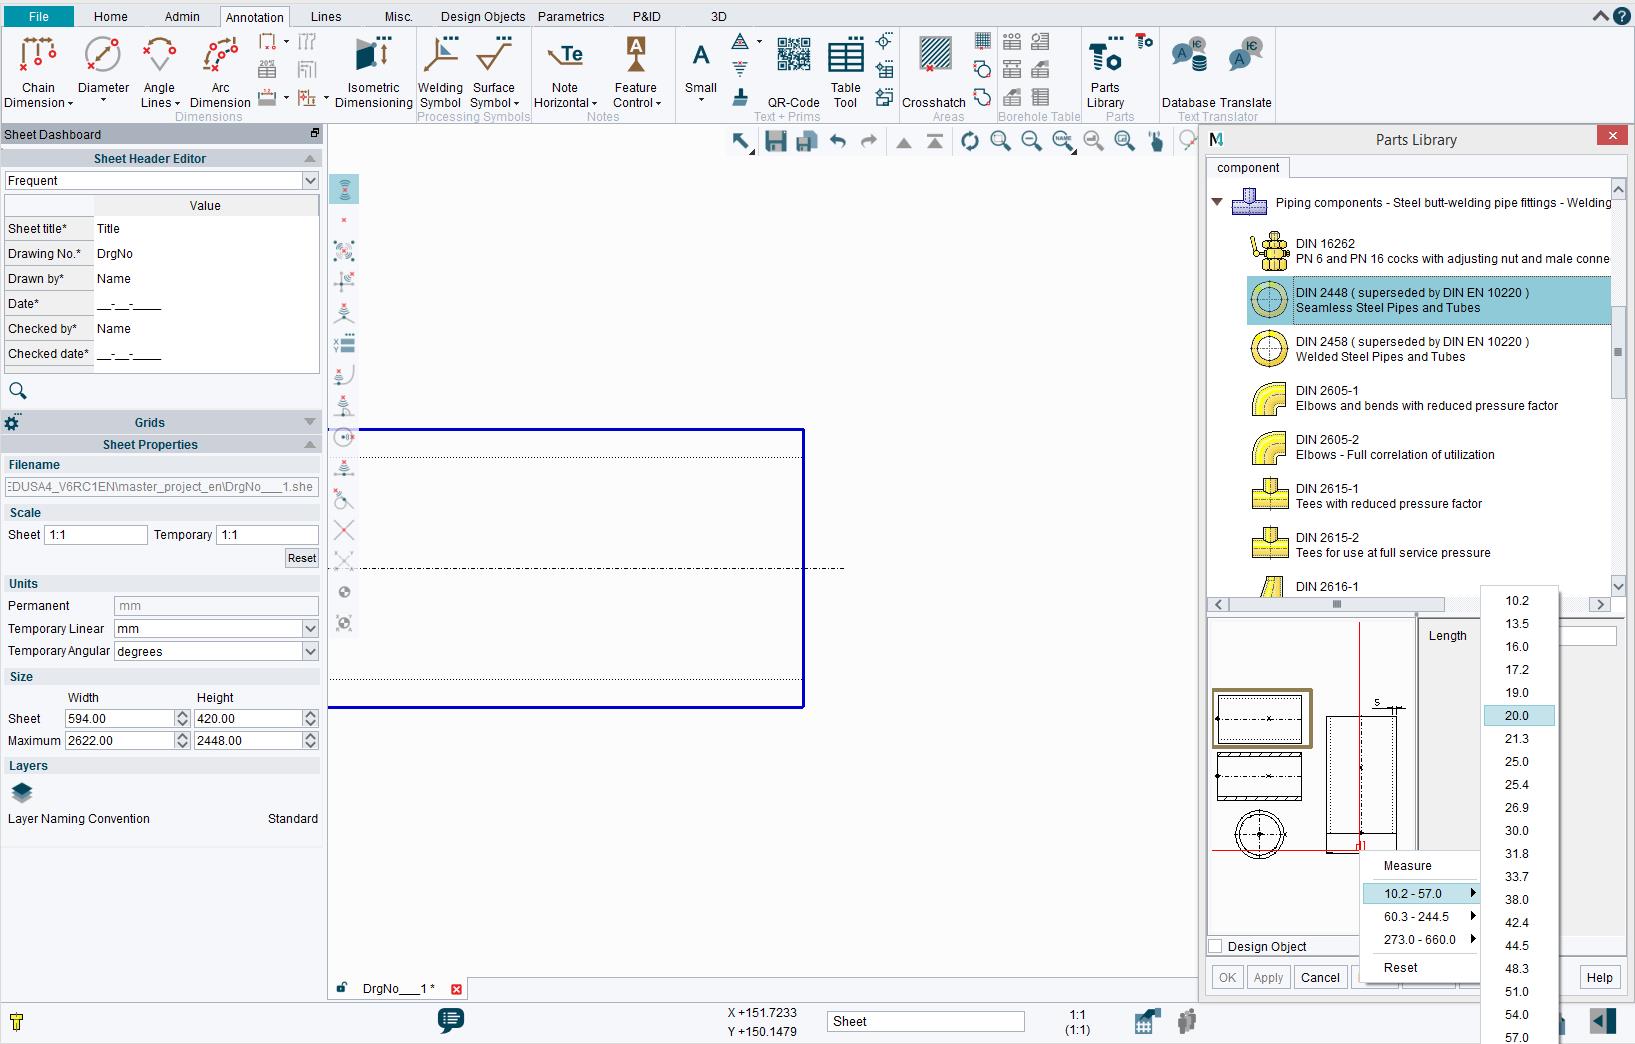This screenshot has height=1044, width=1635.
Task: Toggle the Design Object checkbox
Action: click(x=1216, y=946)
